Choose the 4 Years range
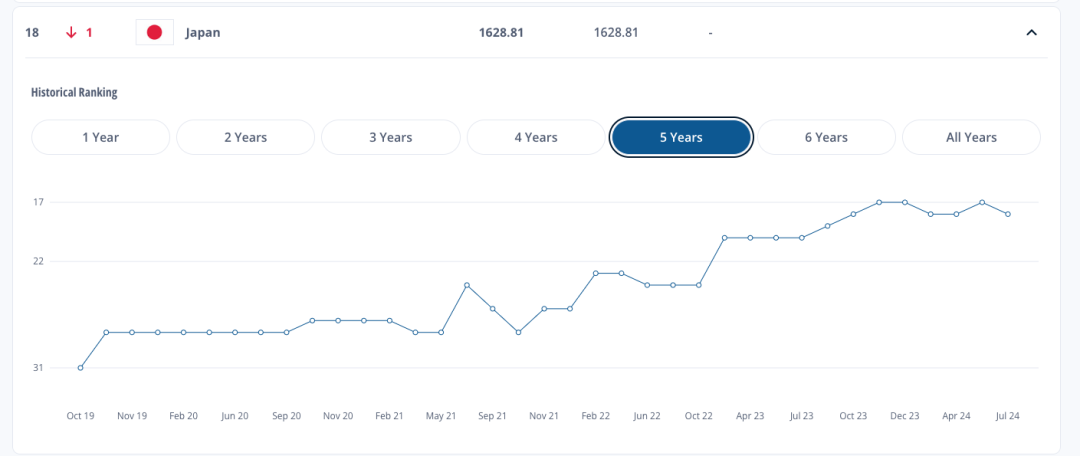The image size is (1080, 456). pos(536,137)
